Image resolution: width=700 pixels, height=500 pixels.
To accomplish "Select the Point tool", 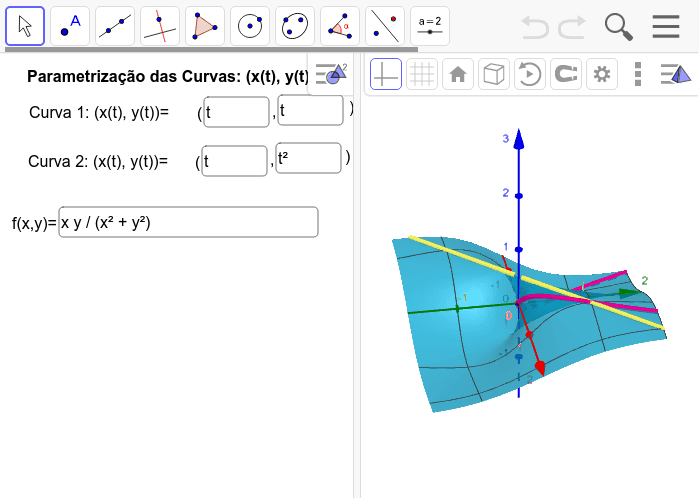I will (x=70, y=26).
